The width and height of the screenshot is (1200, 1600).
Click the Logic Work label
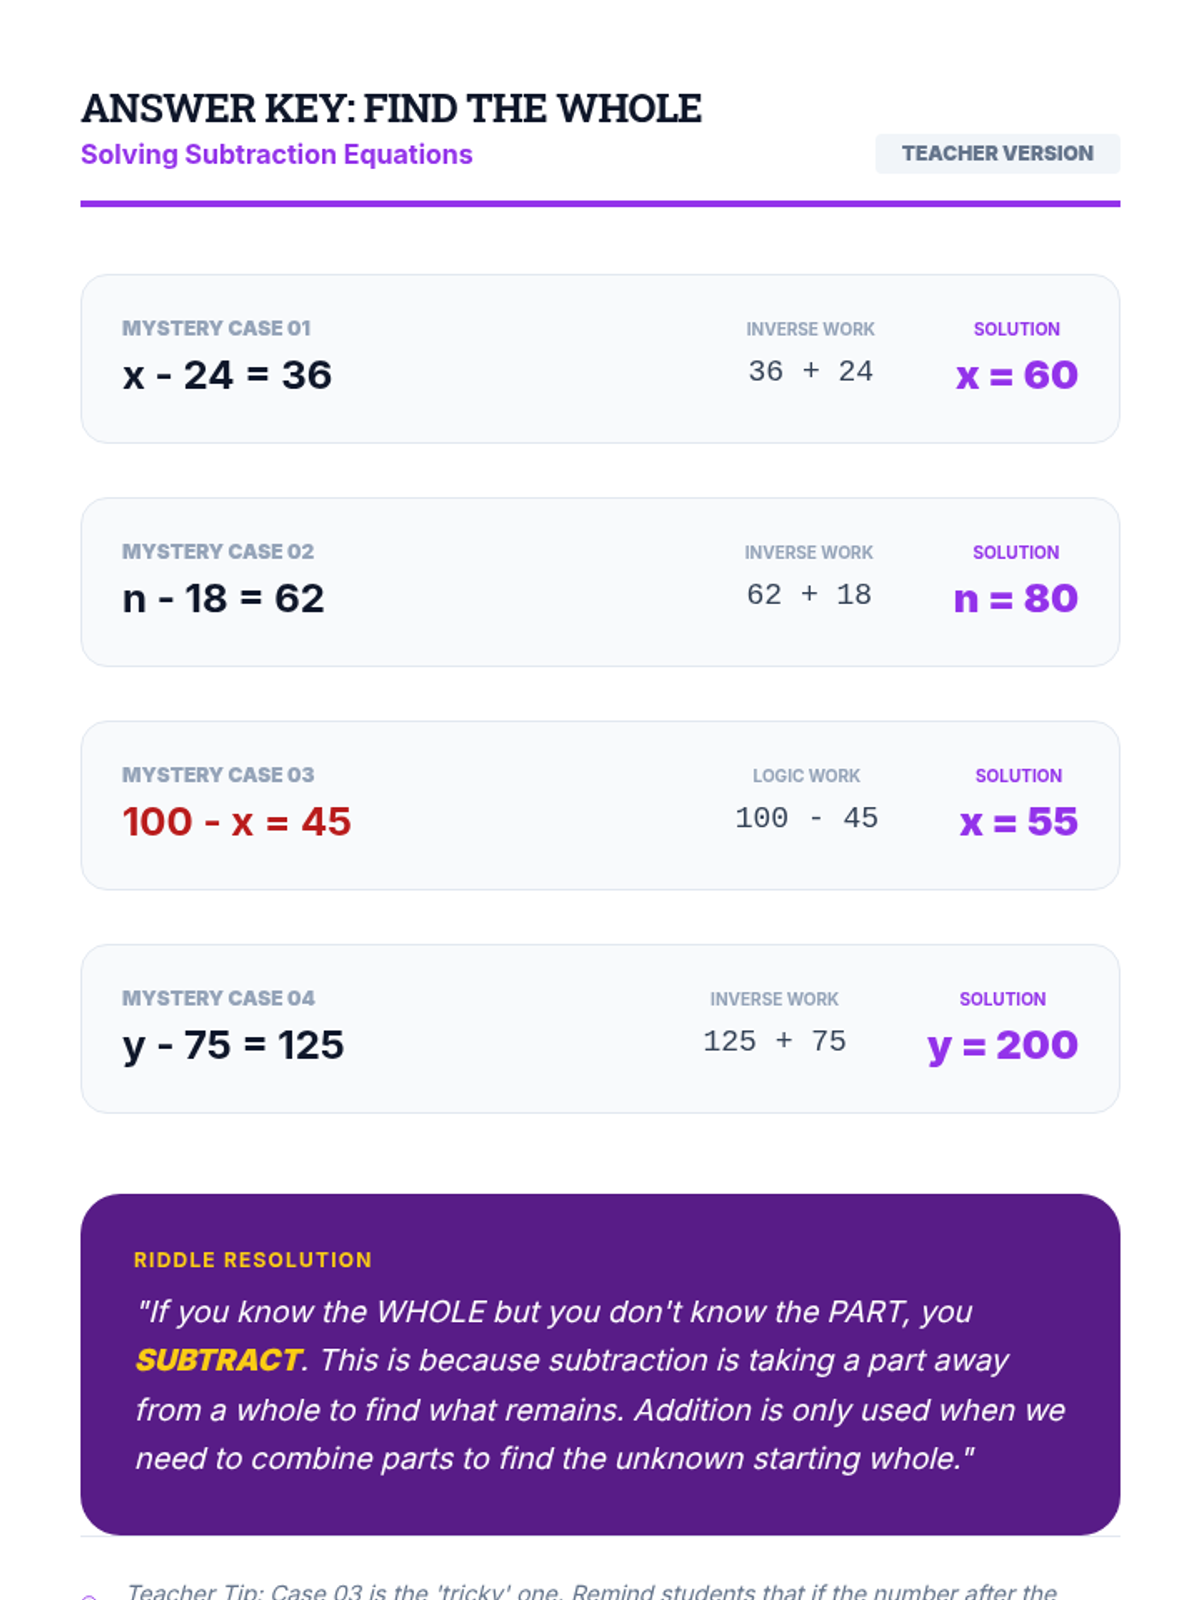806,776
